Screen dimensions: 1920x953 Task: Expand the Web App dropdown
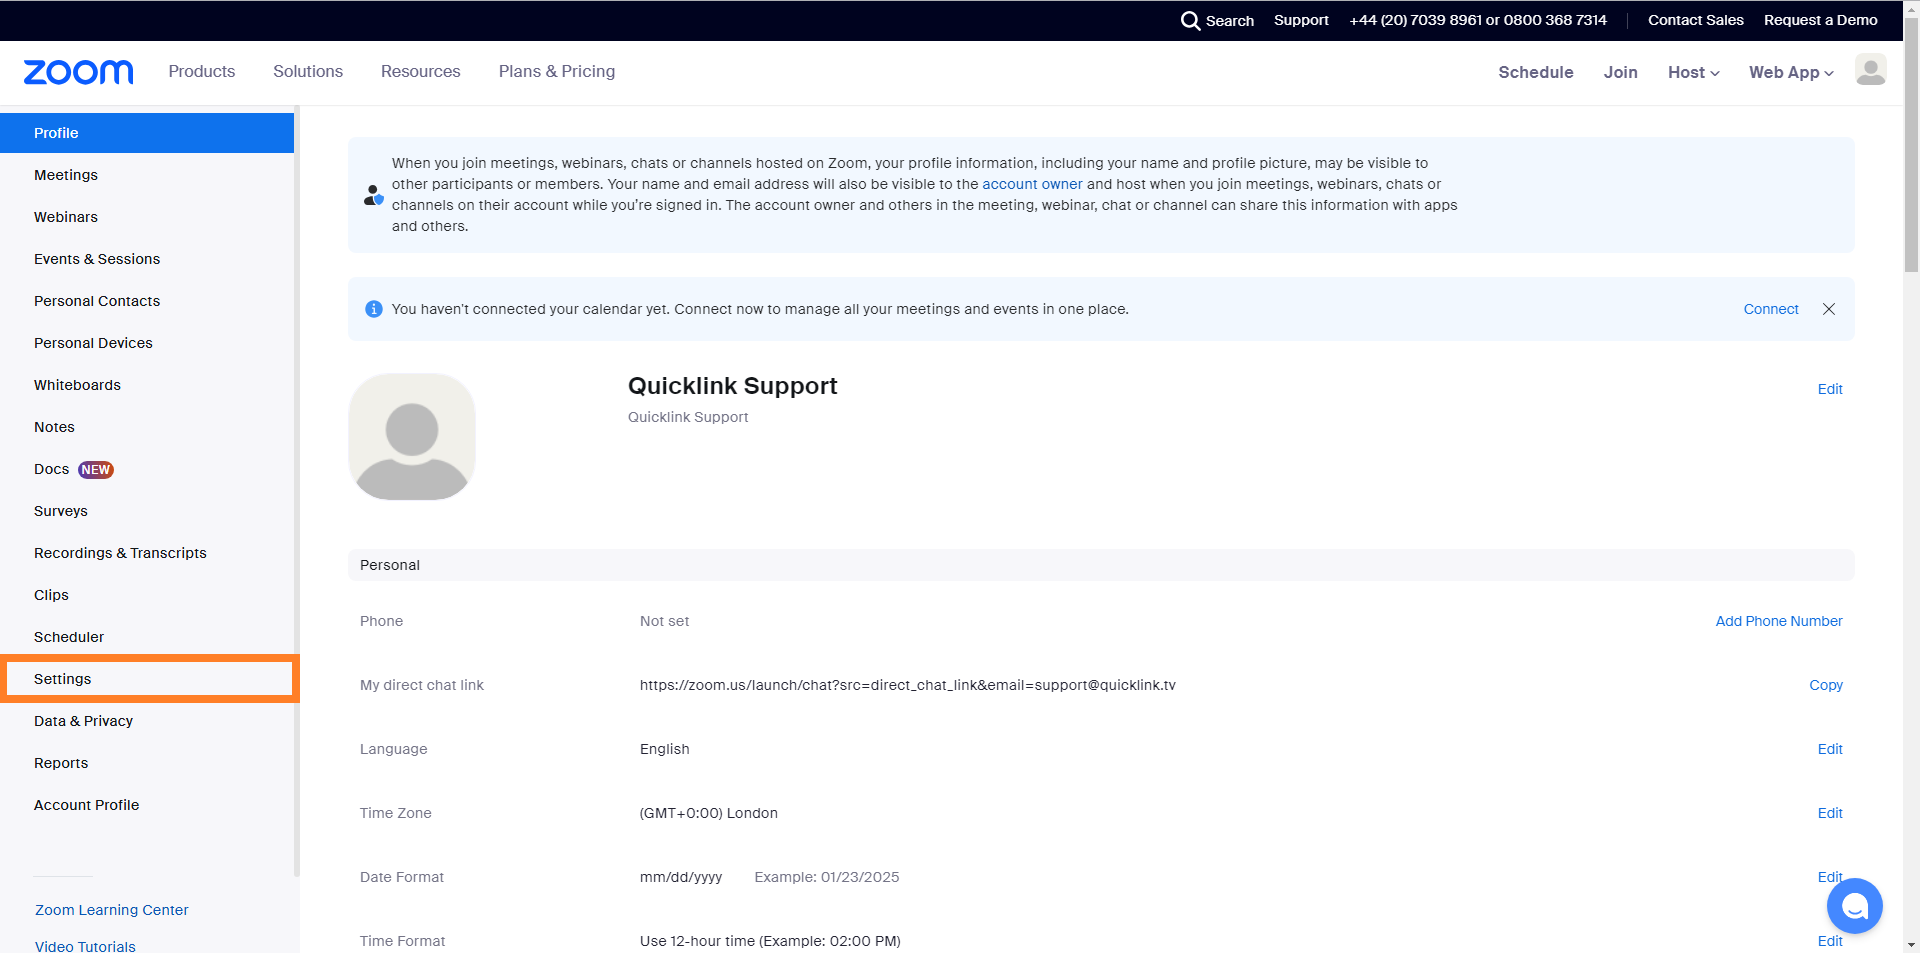pyautogui.click(x=1791, y=72)
